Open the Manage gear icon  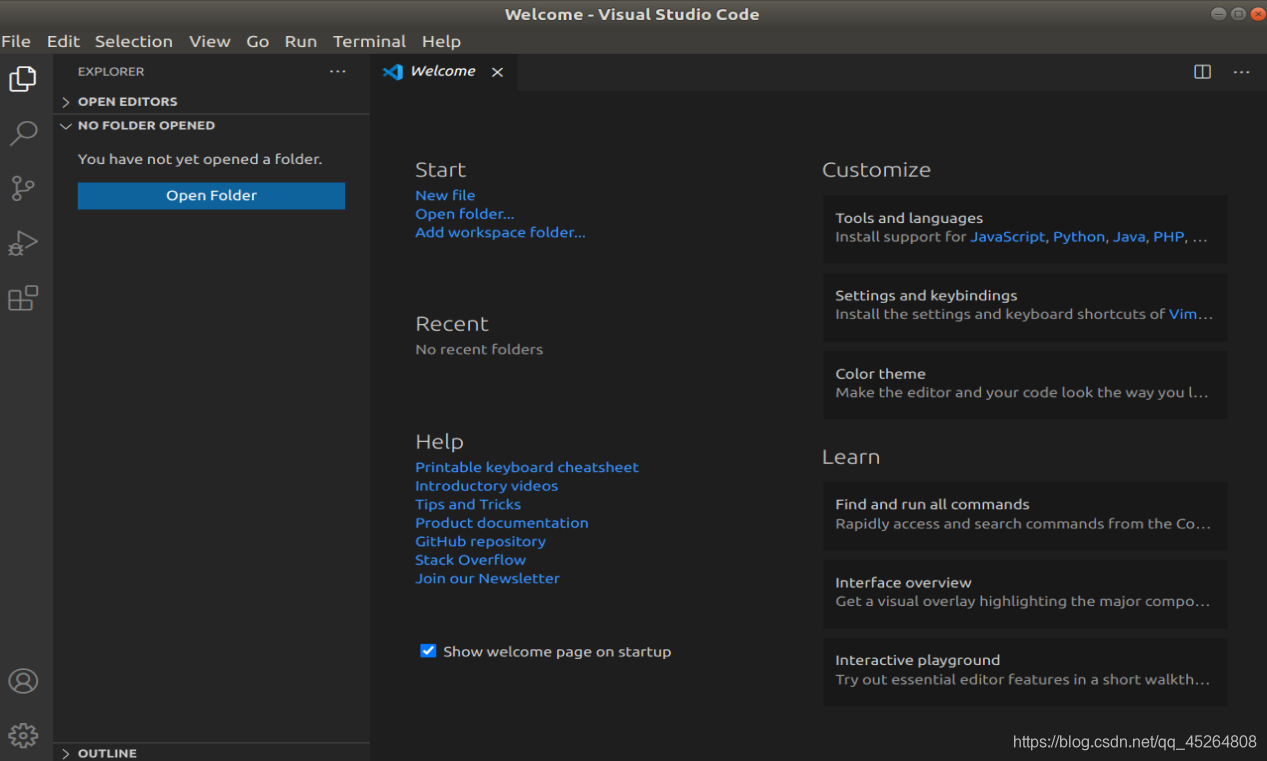pos(23,736)
